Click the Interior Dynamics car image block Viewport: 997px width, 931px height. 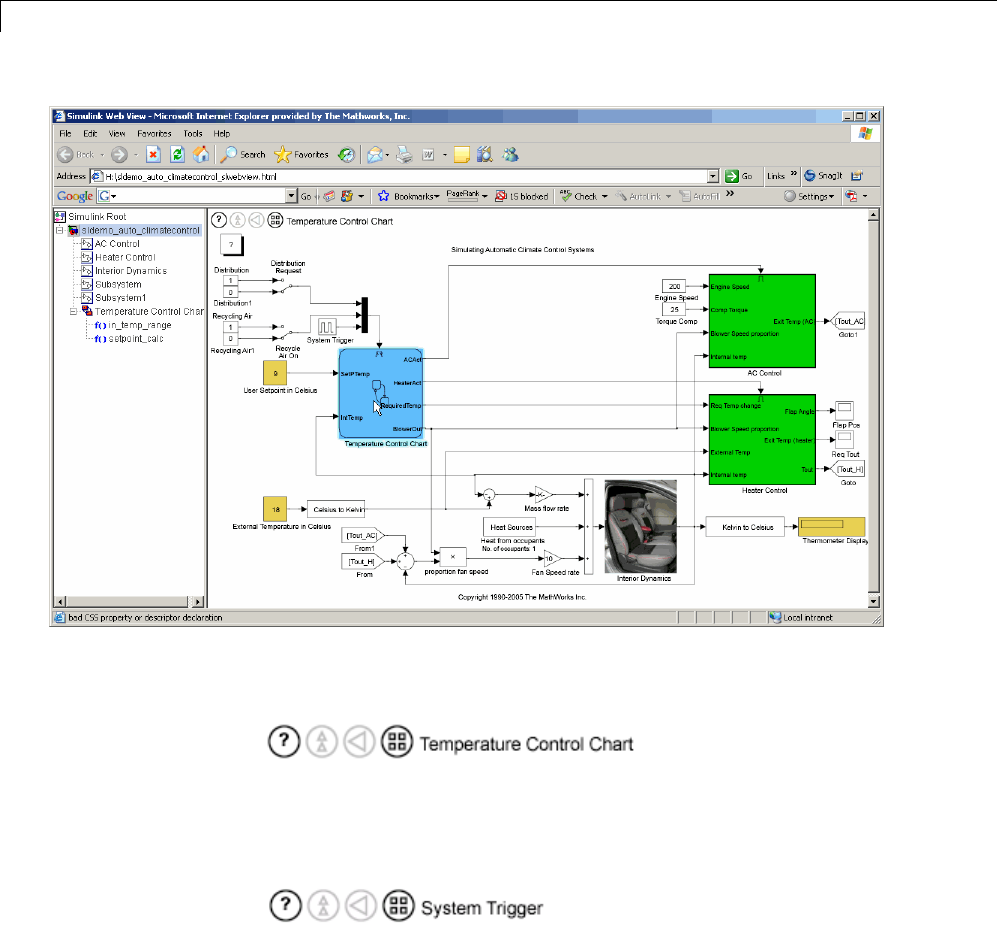pyautogui.click(x=640, y=526)
